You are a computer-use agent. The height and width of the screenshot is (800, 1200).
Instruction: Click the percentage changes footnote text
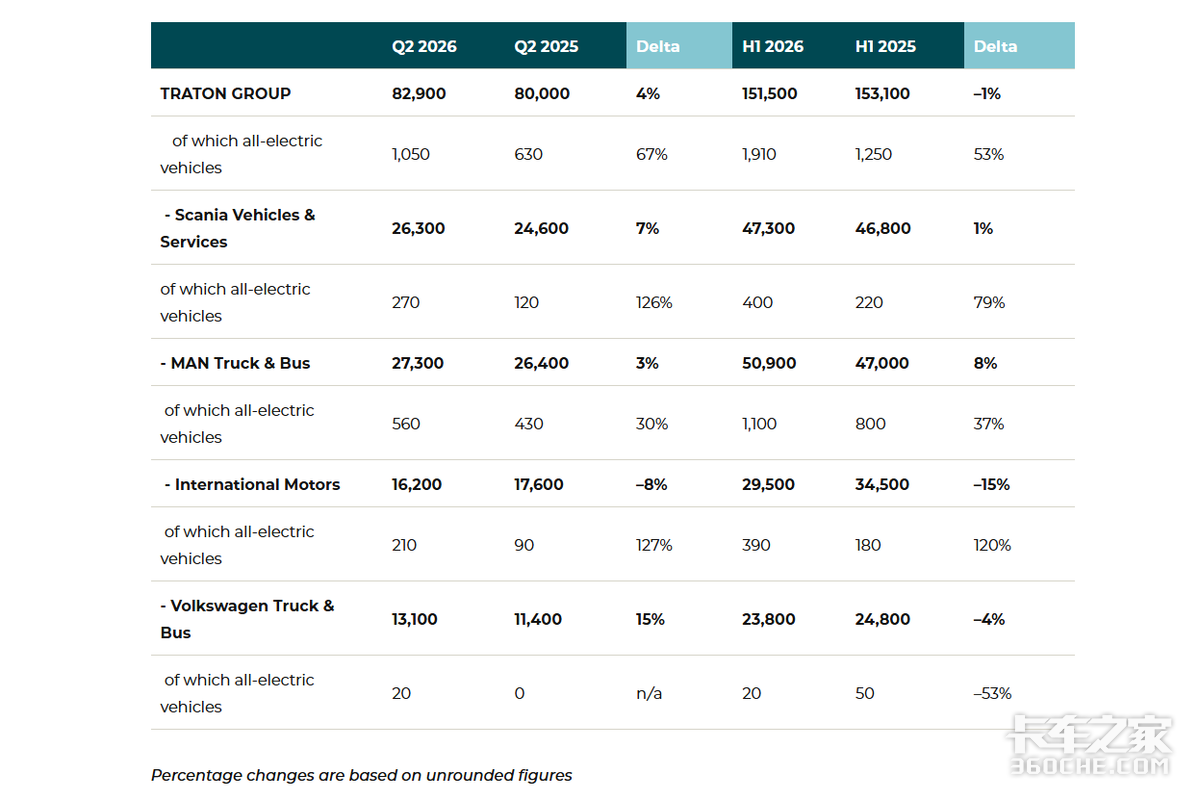[362, 775]
